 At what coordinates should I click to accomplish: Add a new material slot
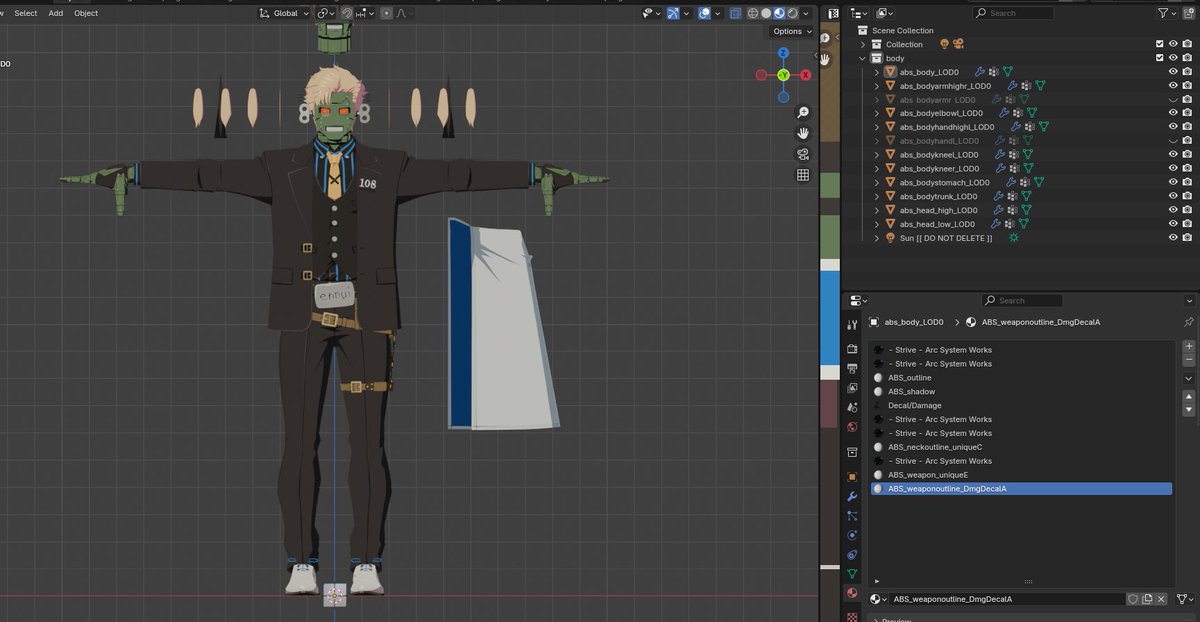pyautogui.click(x=1189, y=346)
